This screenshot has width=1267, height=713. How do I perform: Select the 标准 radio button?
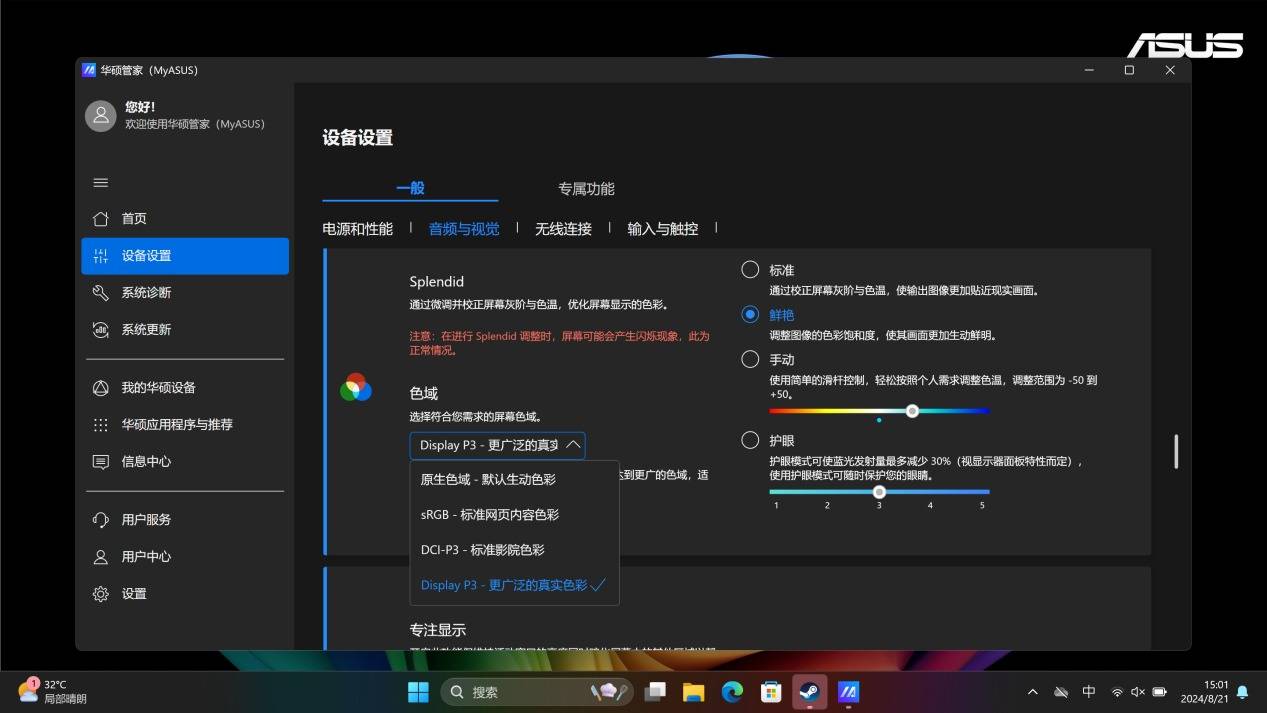point(750,270)
